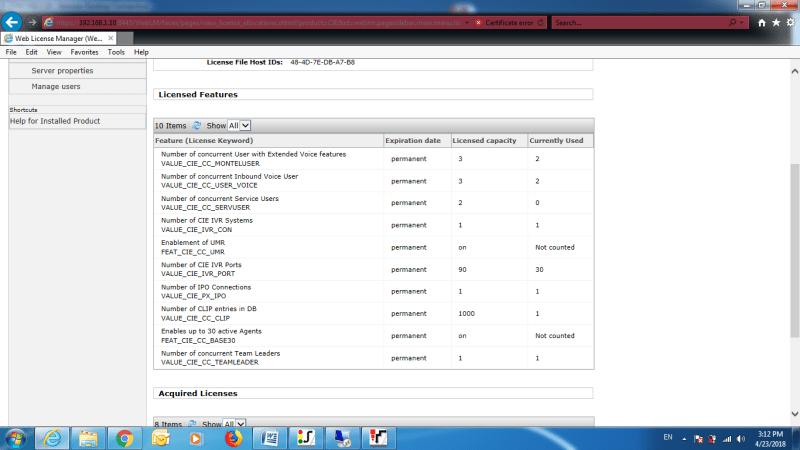
Task: Select FEAT_CIE_CC_BASE30 keyword text
Action: [198, 340]
